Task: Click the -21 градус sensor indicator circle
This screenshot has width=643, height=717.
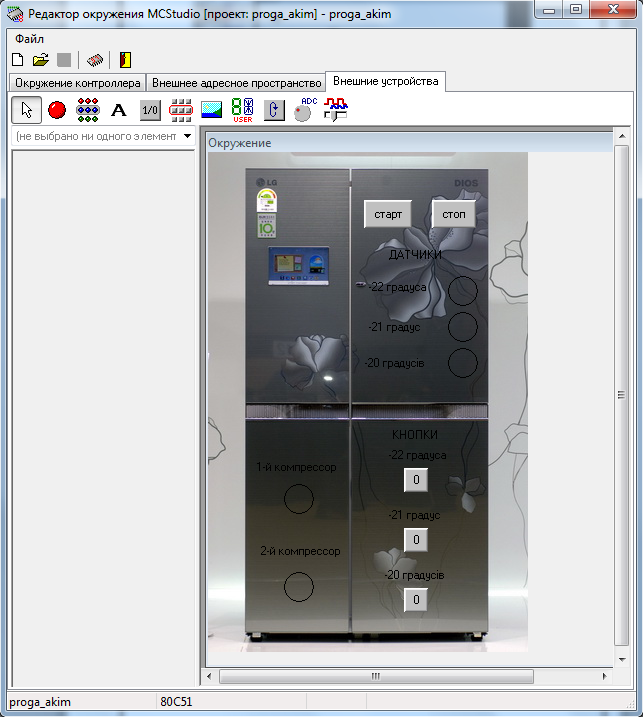Action: pyautogui.click(x=462, y=327)
